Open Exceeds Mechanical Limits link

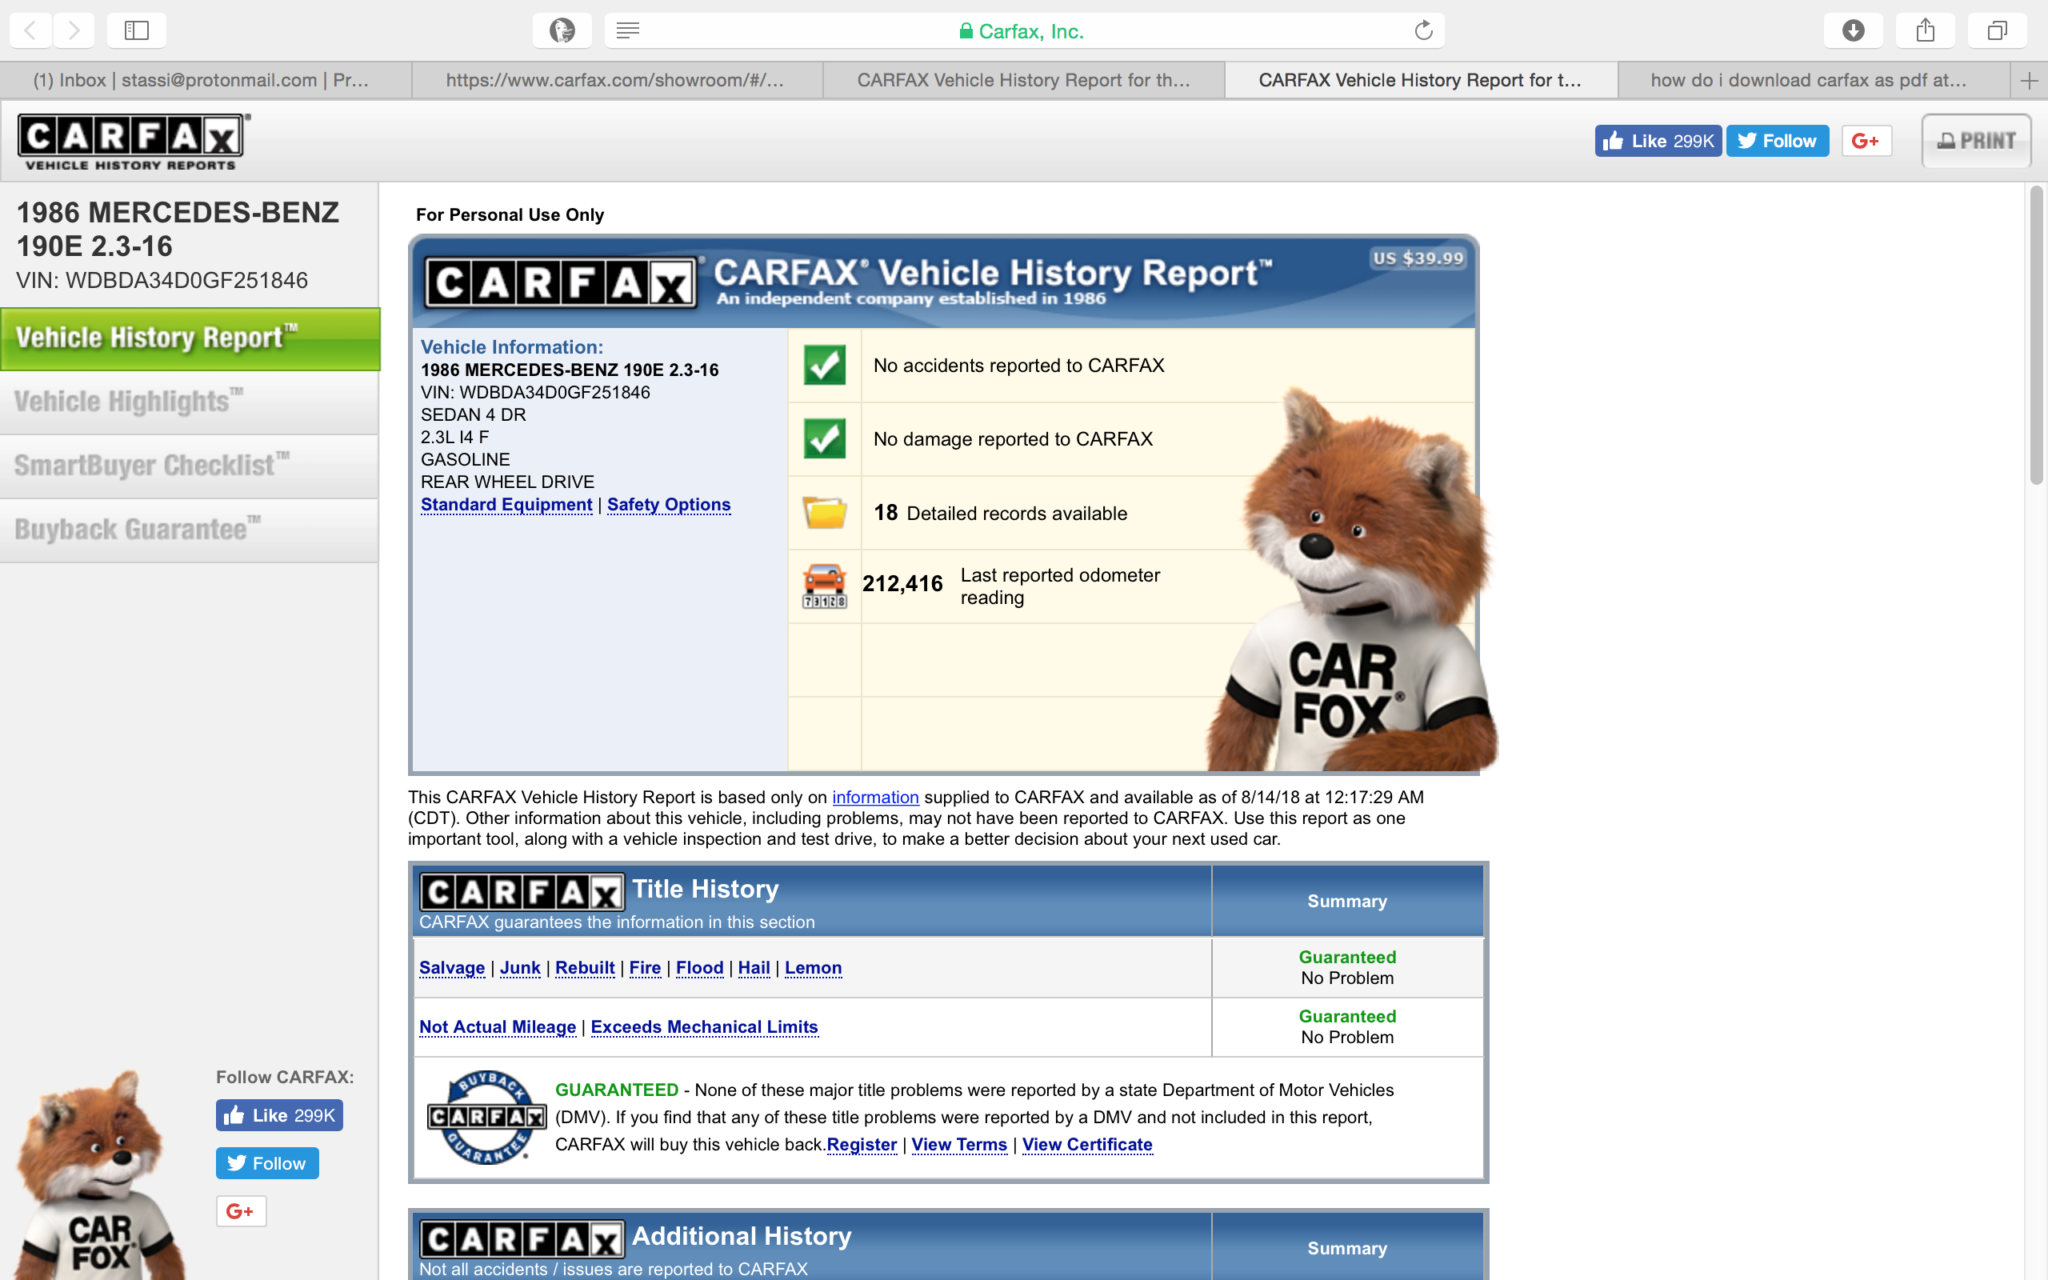point(704,1026)
